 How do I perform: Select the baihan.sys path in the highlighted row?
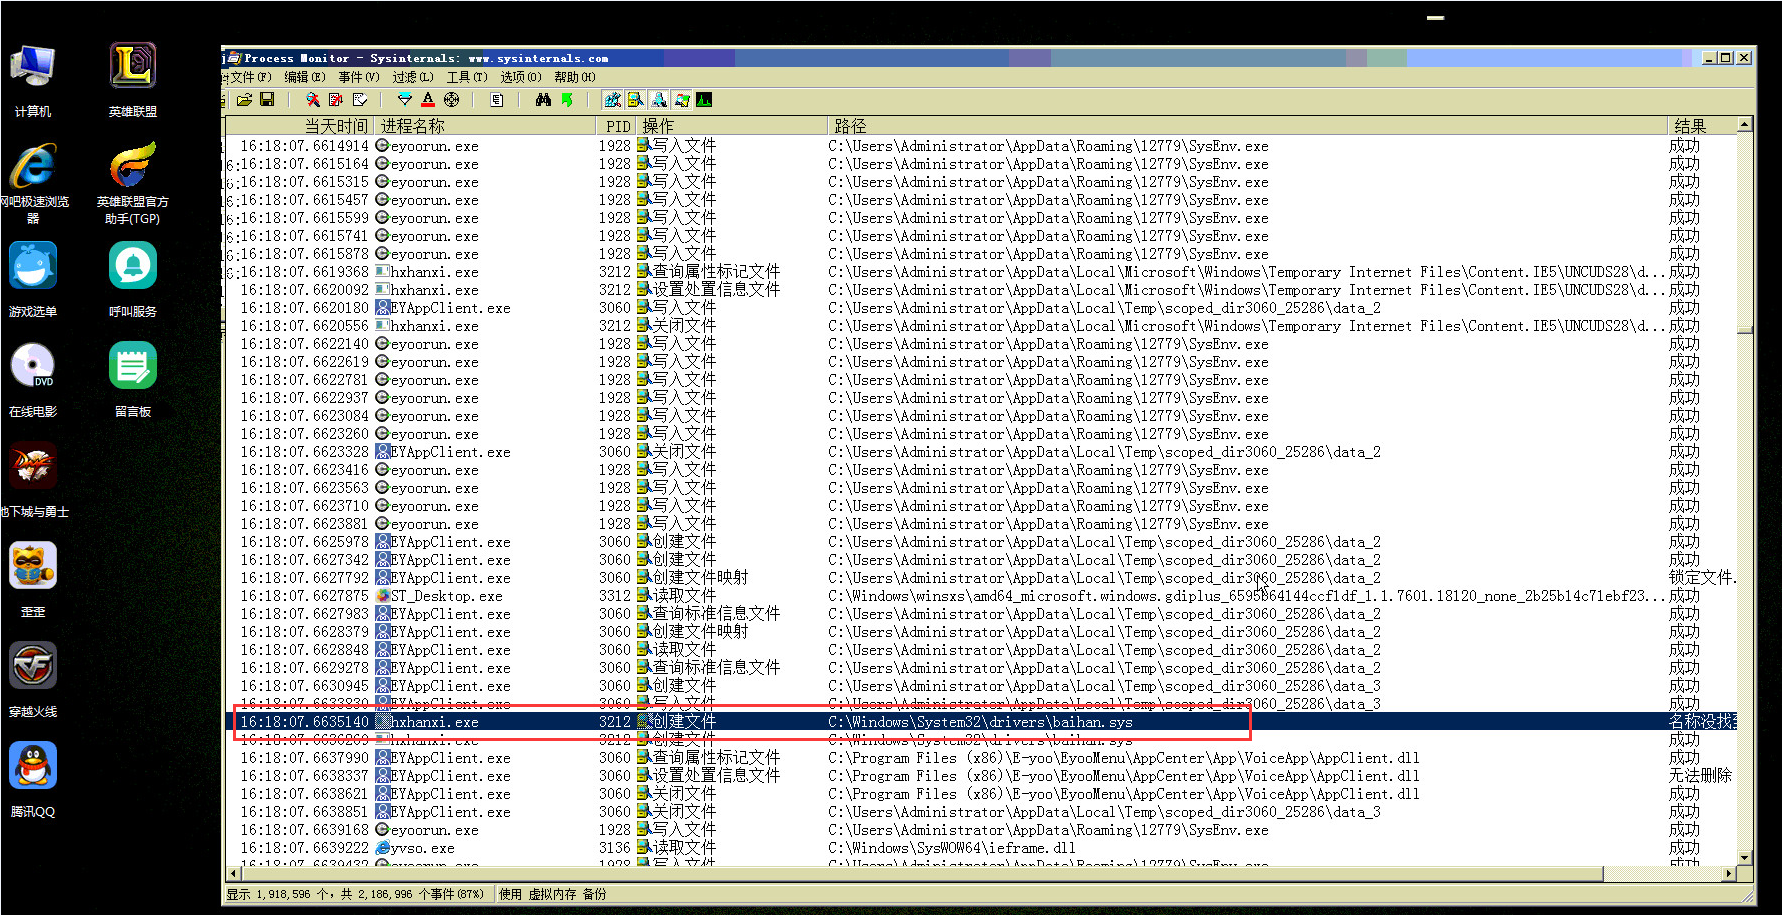(980, 722)
